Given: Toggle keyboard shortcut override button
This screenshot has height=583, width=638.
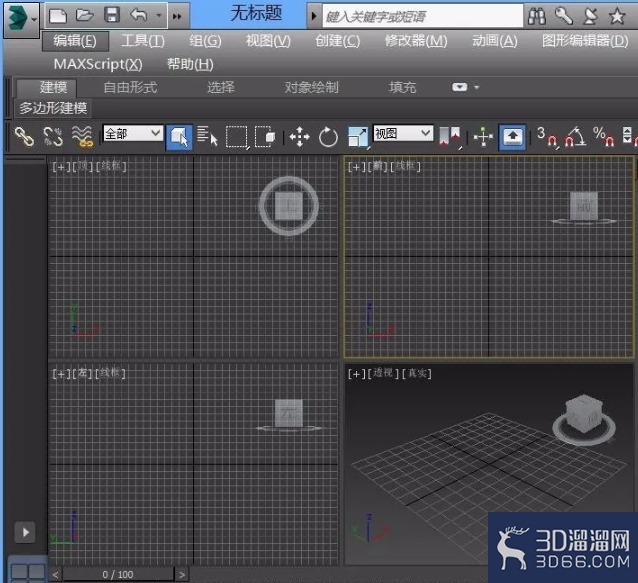Looking at the screenshot, I should pos(512,137).
